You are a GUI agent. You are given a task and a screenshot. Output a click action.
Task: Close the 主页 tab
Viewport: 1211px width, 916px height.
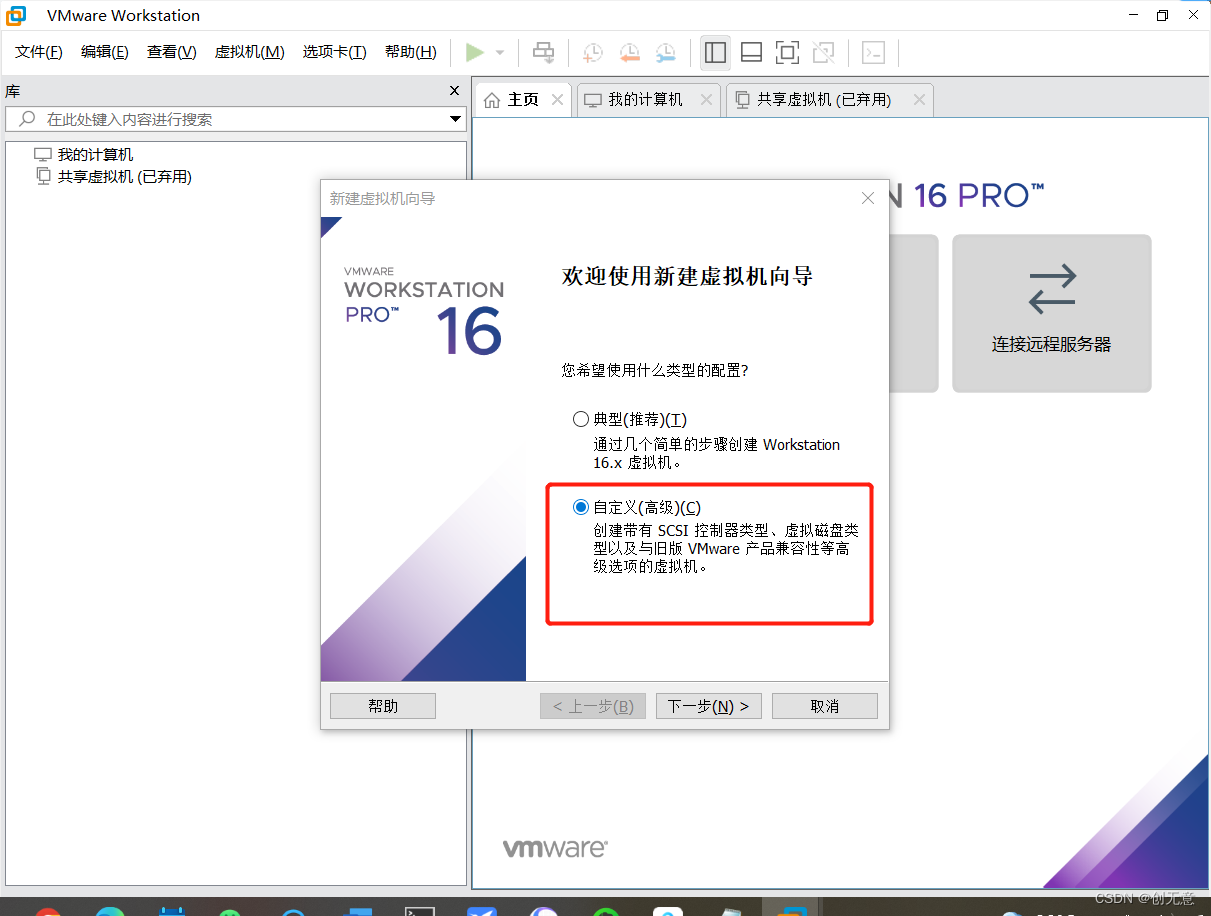tap(558, 100)
